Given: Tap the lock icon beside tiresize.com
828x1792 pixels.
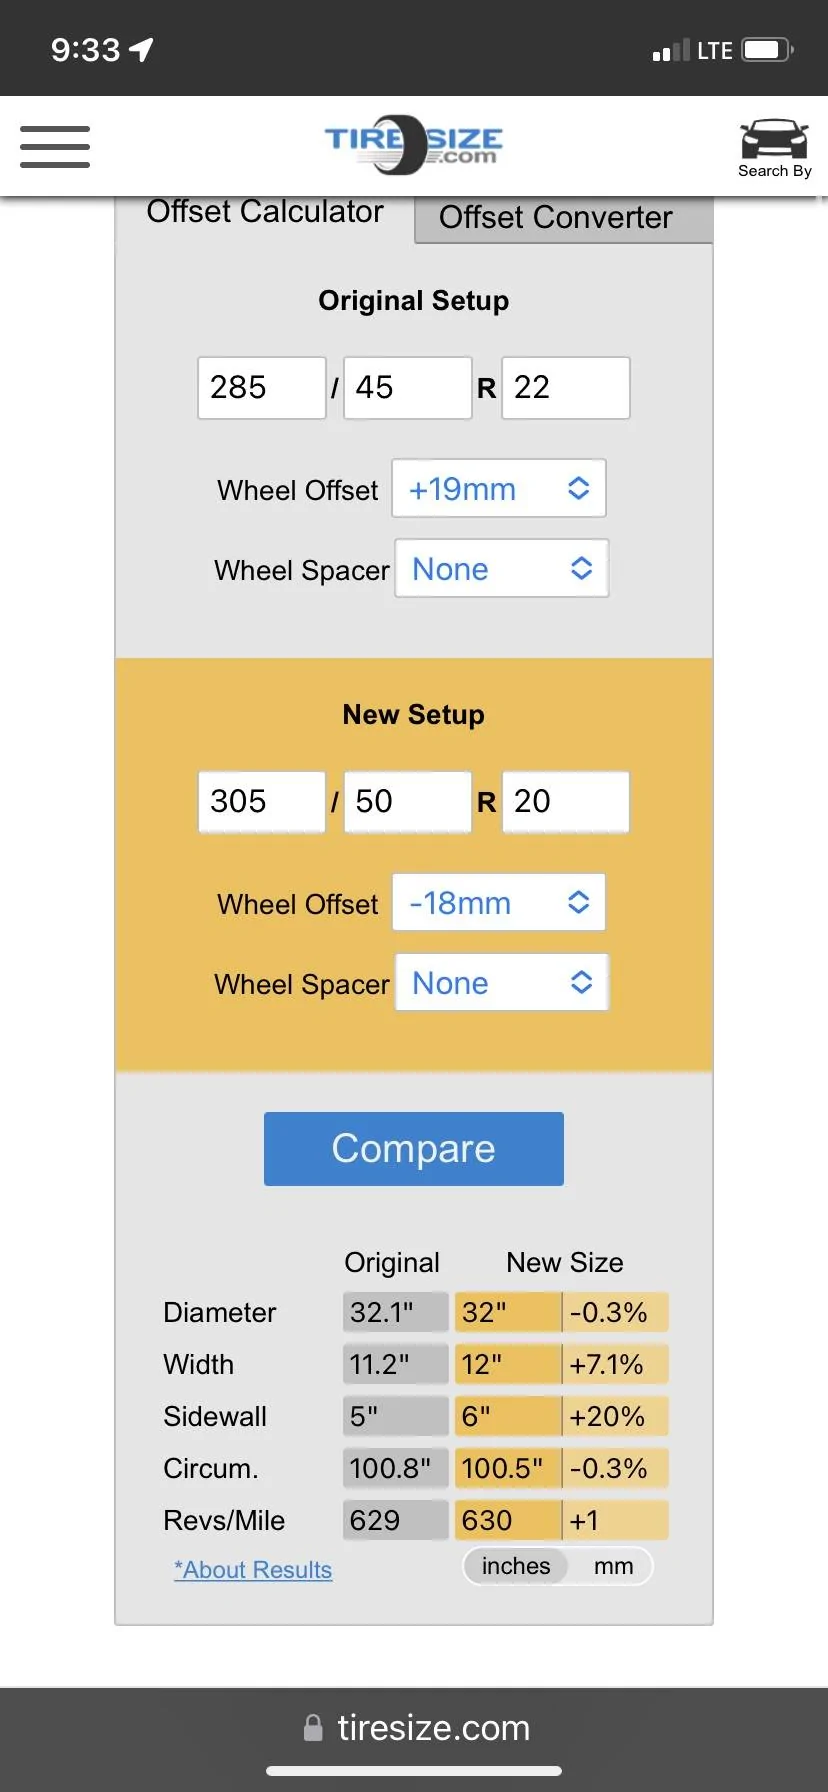Looking at the screenshot, I should (x=313, y=1728).
